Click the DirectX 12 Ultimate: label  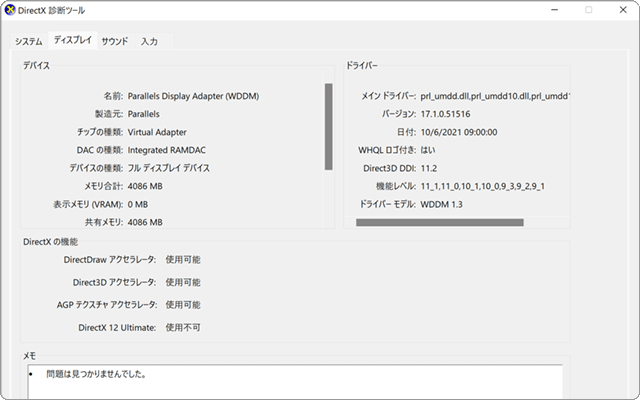coord(117,327)
